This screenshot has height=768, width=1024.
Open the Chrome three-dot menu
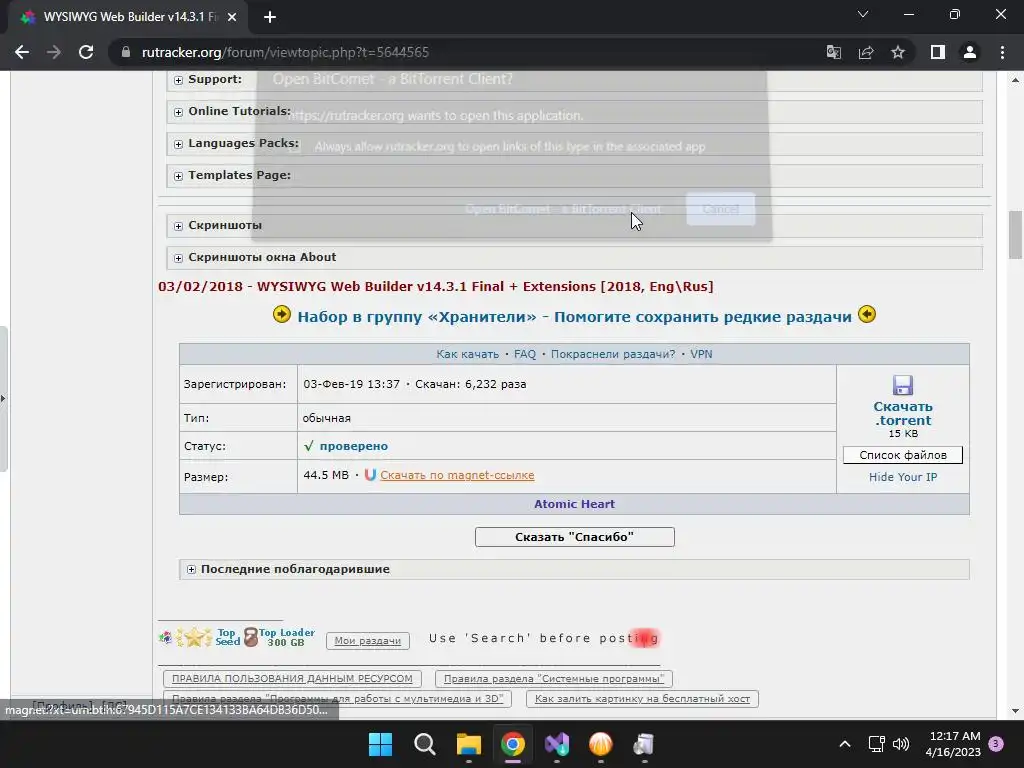pos(1002,52)
